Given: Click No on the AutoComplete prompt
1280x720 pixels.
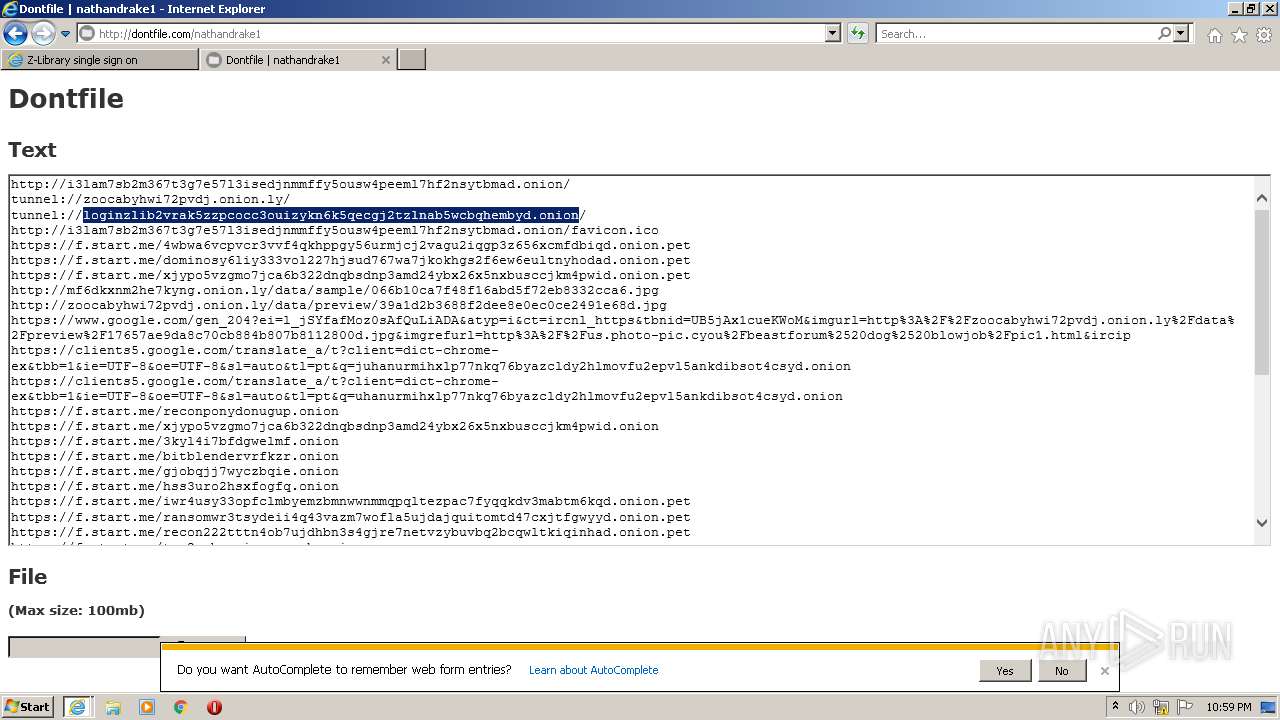Looking at the screenshot, I should coord(1061,671).
